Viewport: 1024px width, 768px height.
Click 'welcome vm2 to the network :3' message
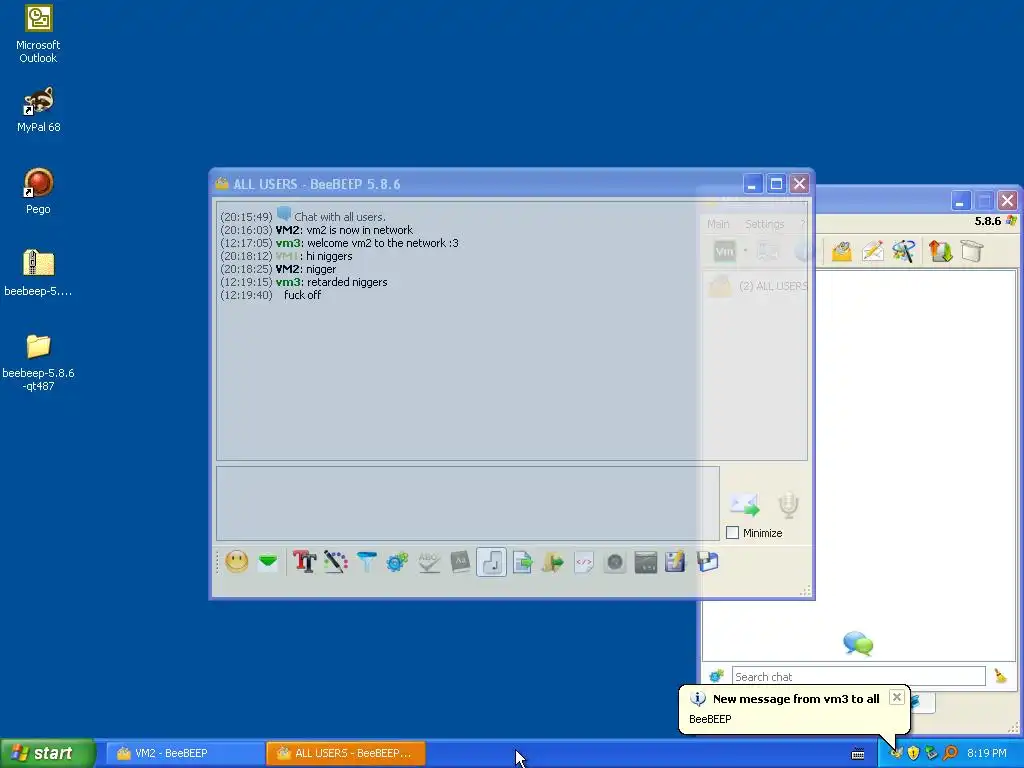383,243
